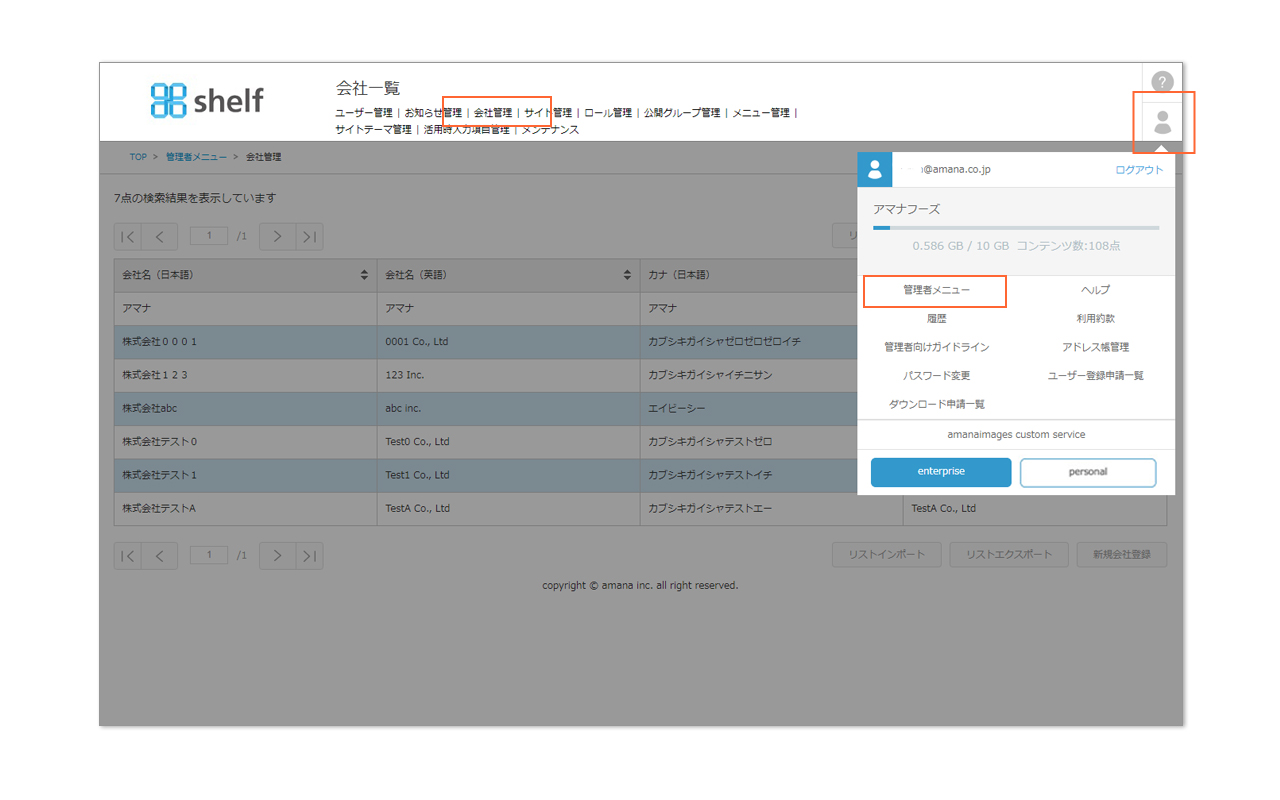Screen dimensions: 1280x800
Task: Select row 株式会社テスト０
Action: (640, 442)
